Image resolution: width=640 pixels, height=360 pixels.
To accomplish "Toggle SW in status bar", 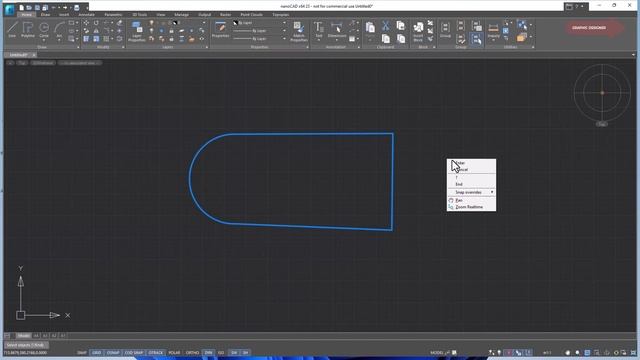I will tap(234, 353).
